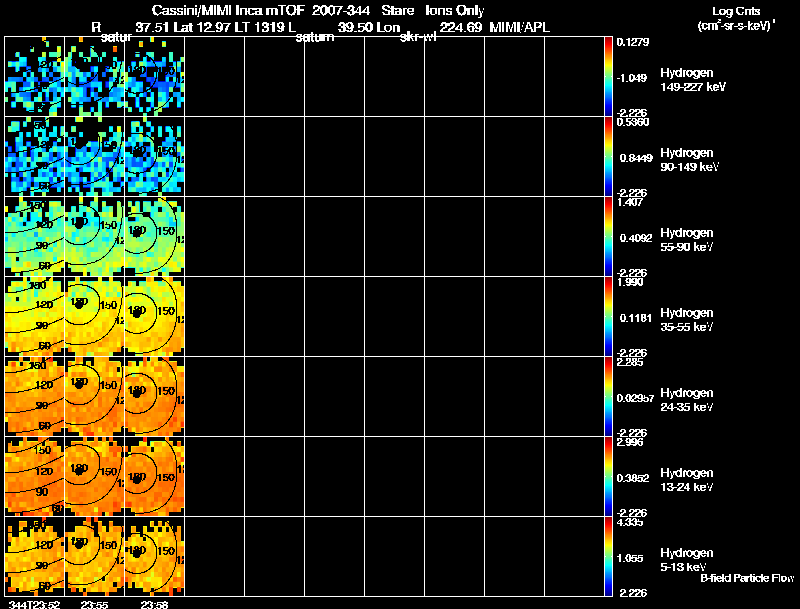Click the '0.5360' color scale maximum

[633, 122]
